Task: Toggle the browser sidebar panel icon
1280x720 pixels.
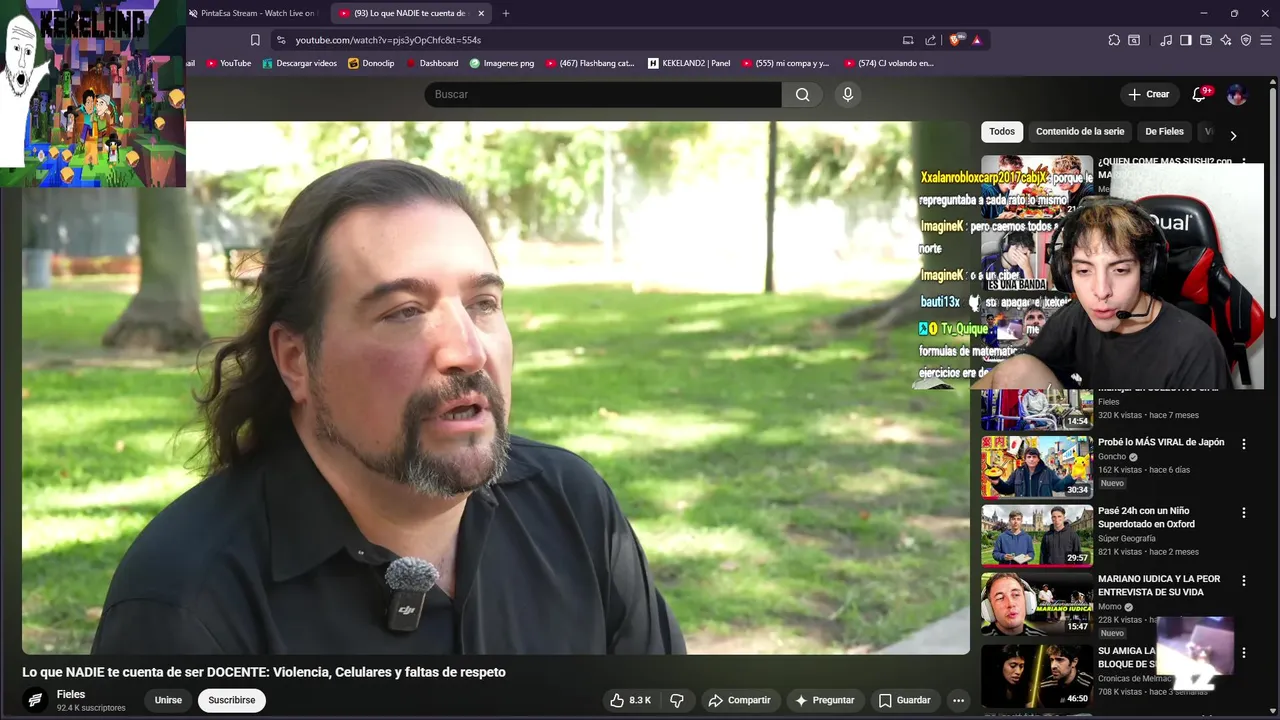Action: (x=1186, y=40)
